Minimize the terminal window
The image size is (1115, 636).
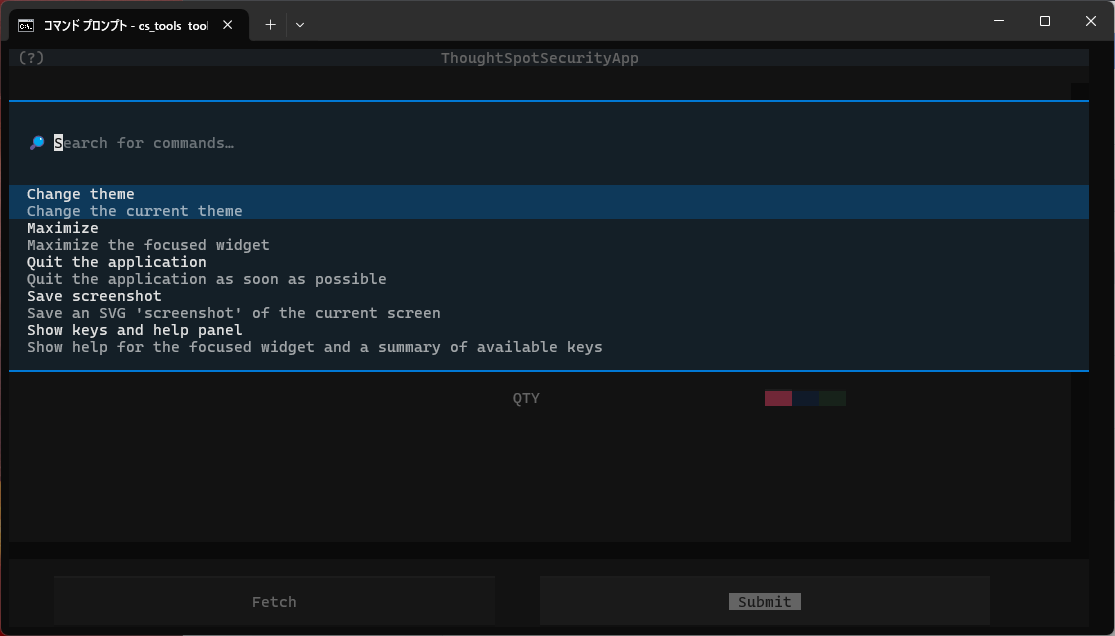(999, 21)
